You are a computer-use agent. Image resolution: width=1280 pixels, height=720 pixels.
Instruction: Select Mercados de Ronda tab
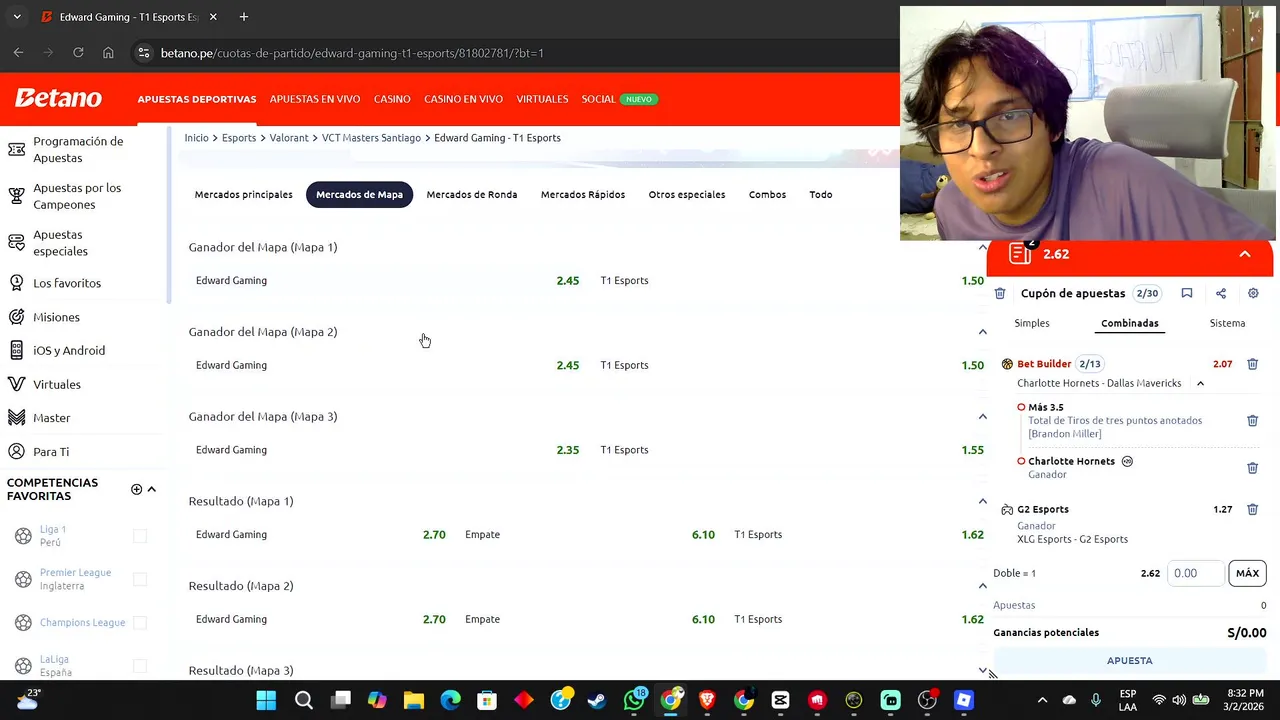(x=472, y=194)
